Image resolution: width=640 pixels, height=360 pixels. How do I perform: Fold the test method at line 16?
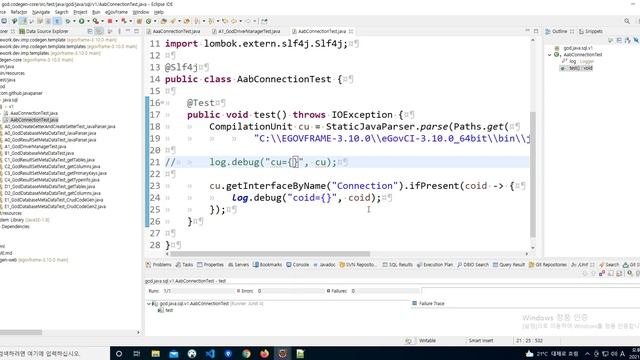[162, 103]
